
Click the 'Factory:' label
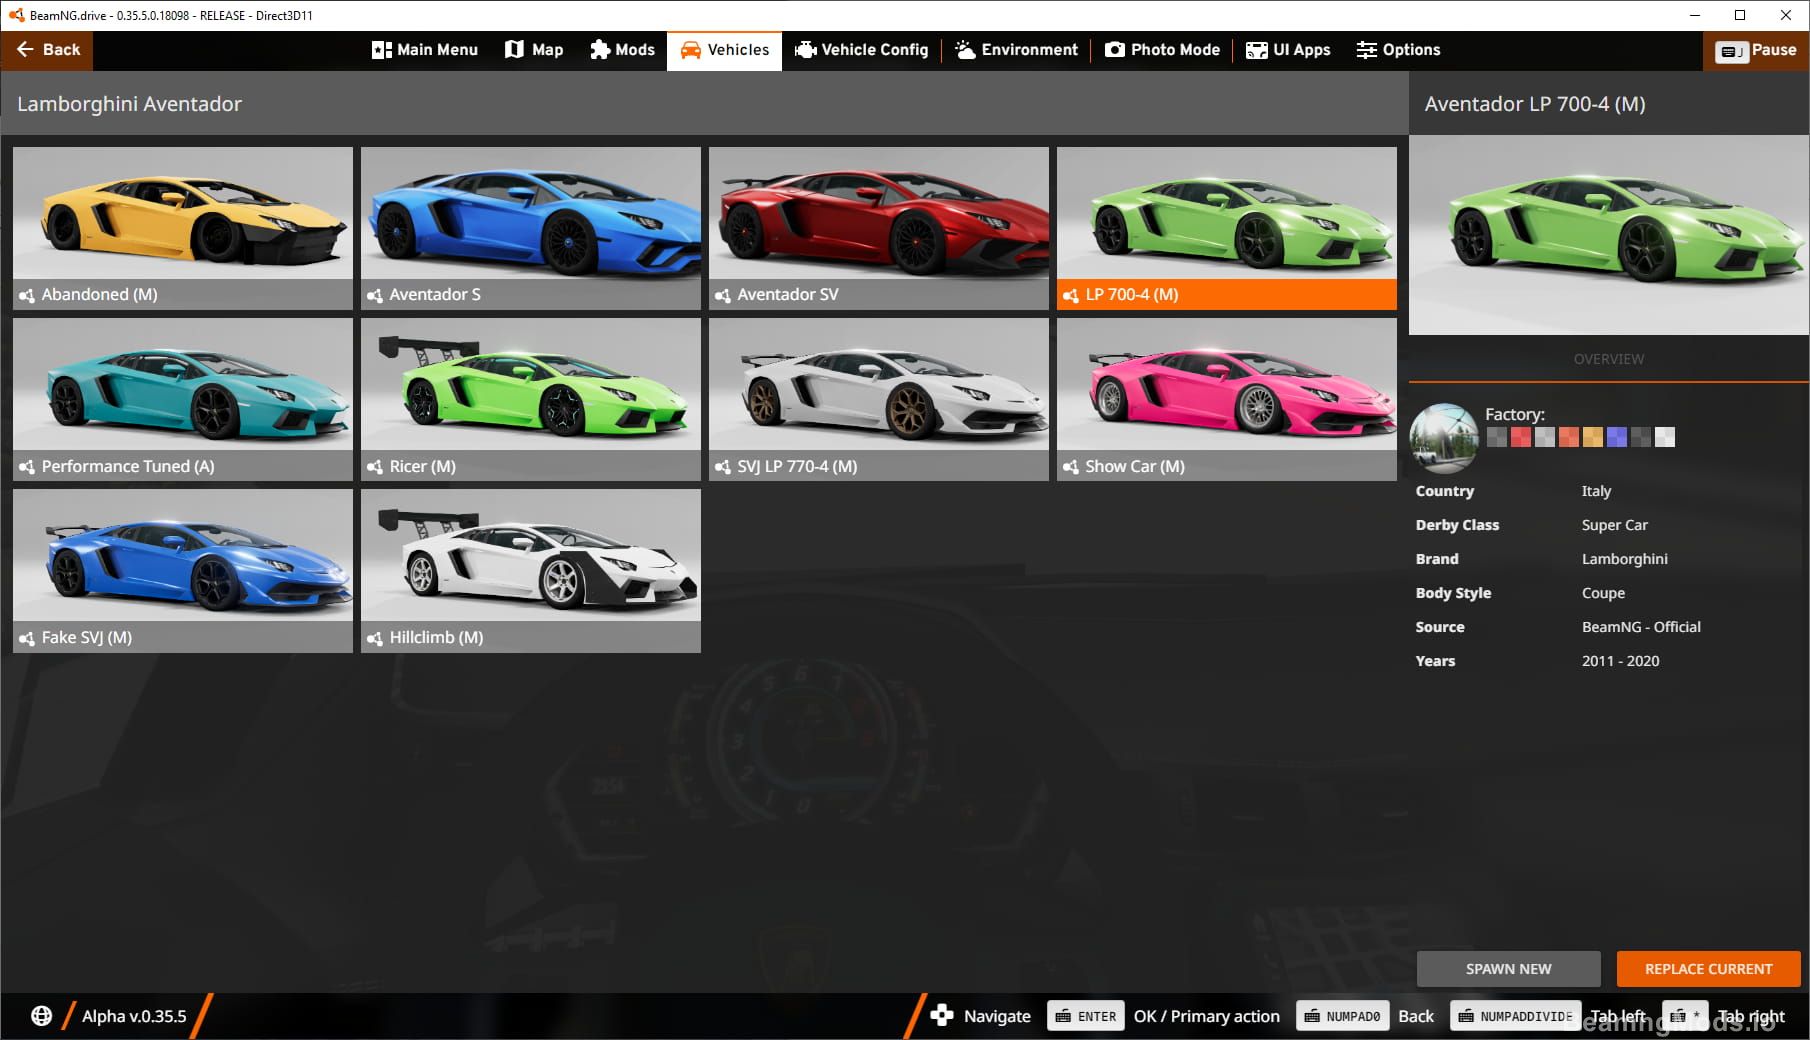coord(1514,414)
